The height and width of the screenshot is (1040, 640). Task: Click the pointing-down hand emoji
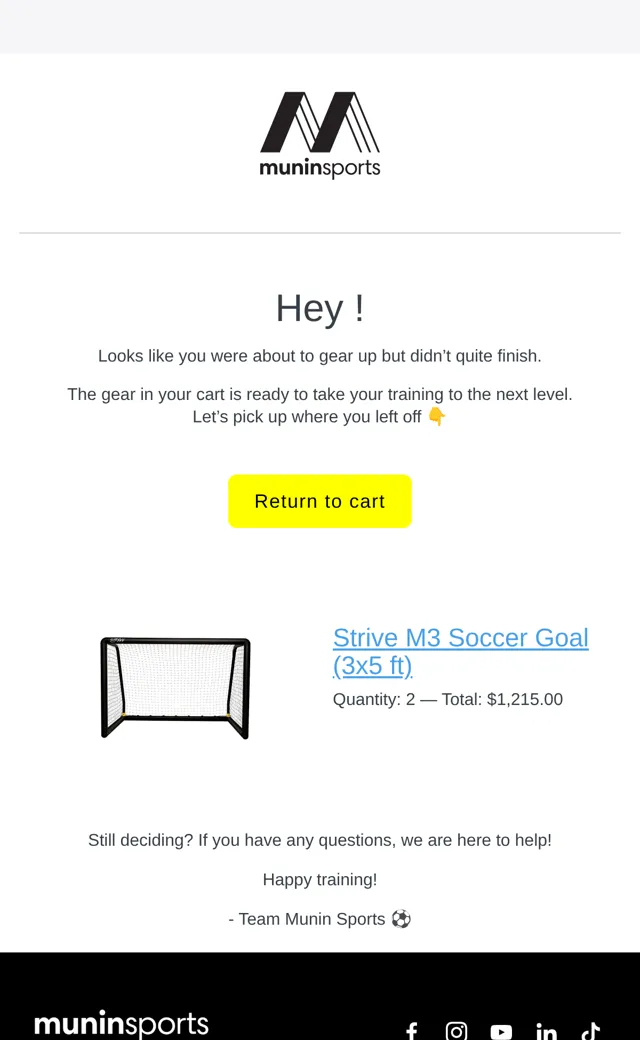coord(436,417)
